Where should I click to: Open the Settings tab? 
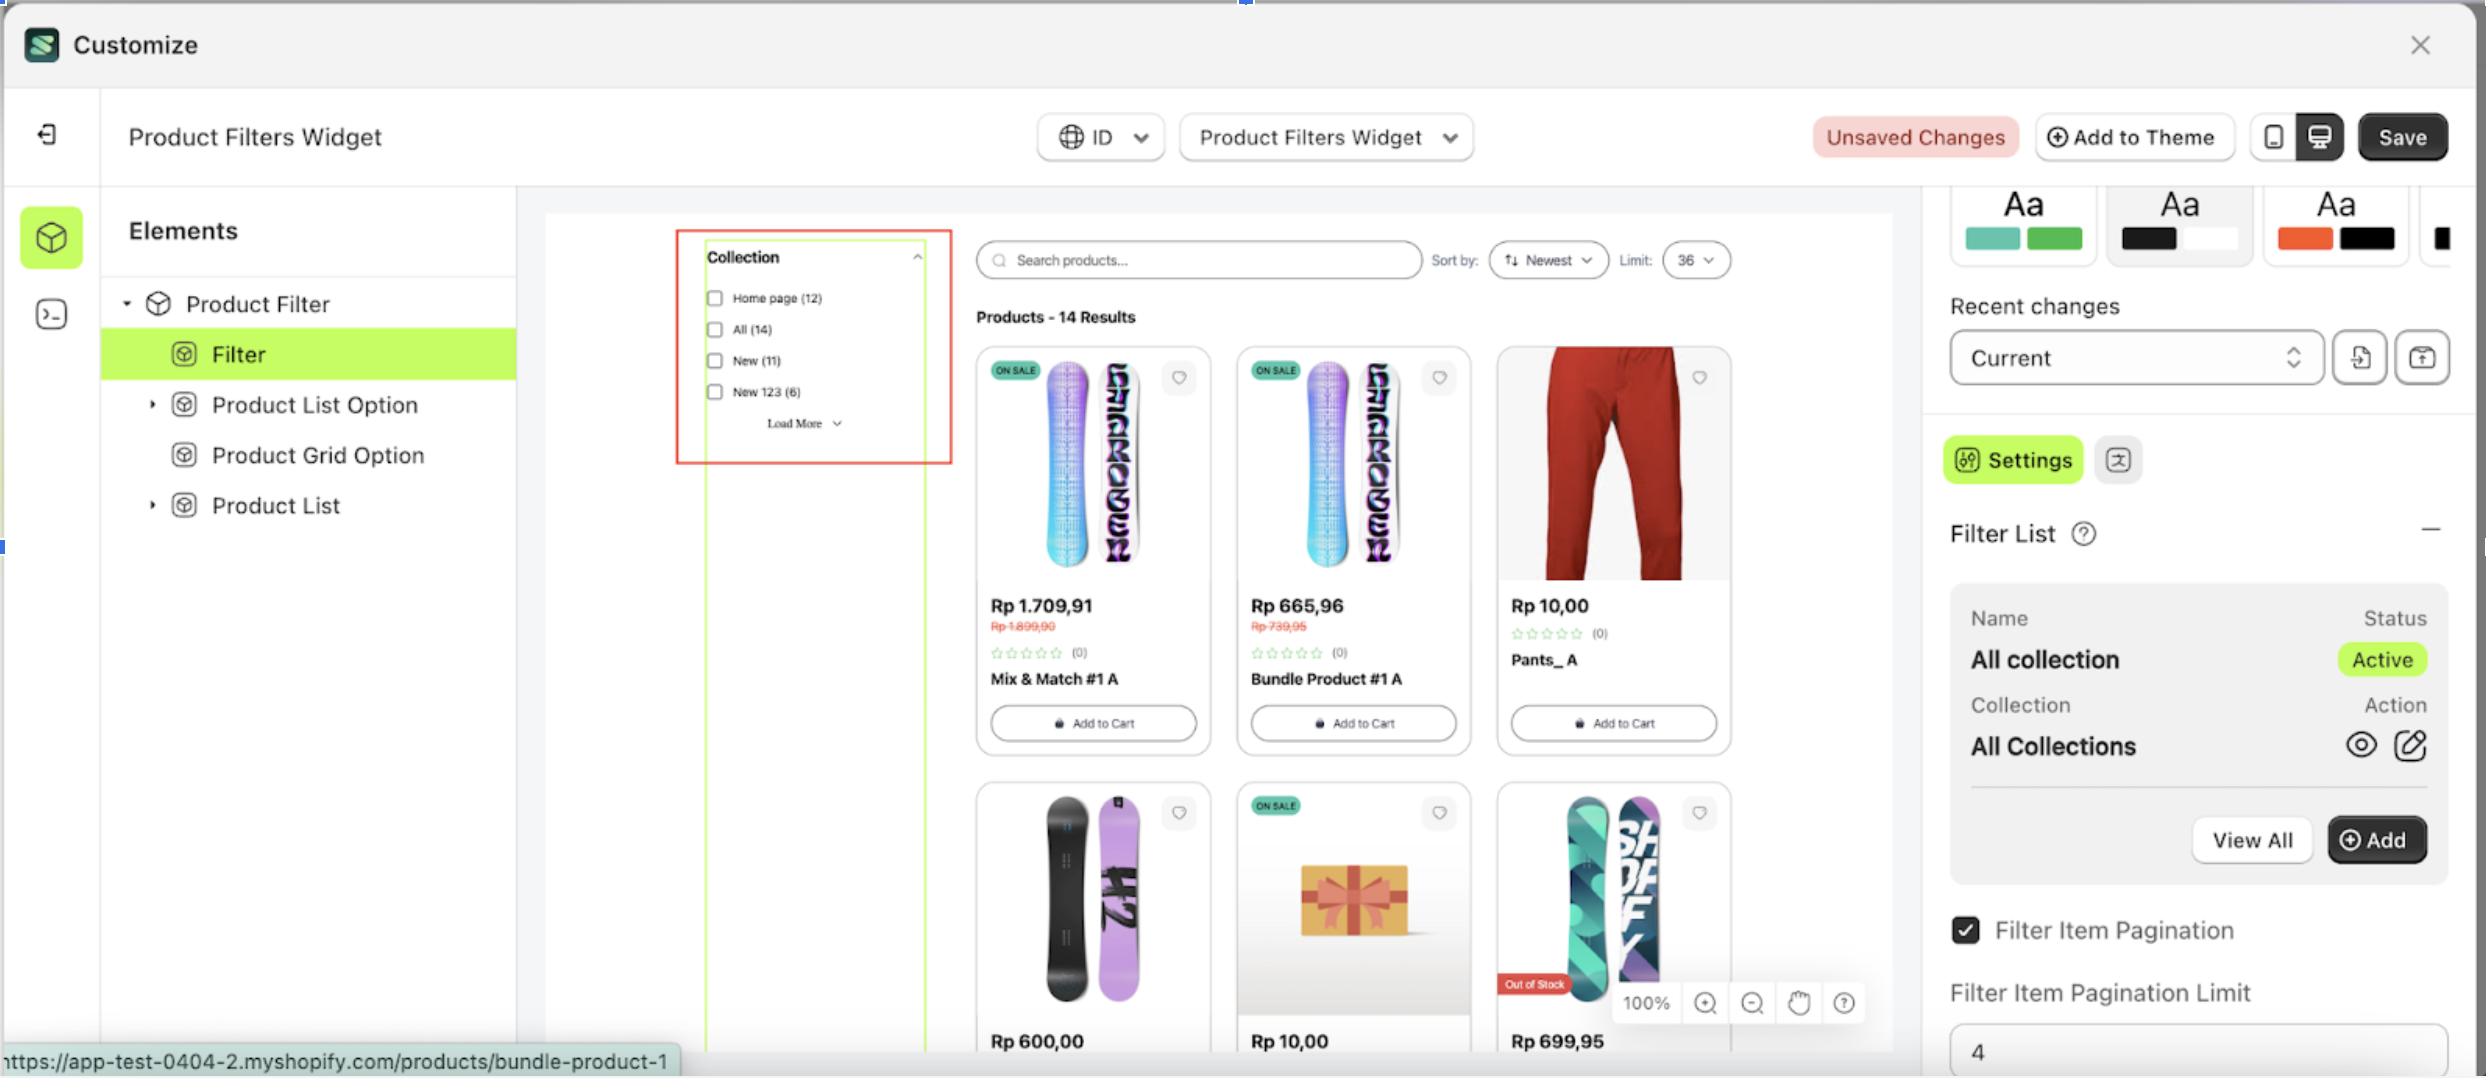2013,460
